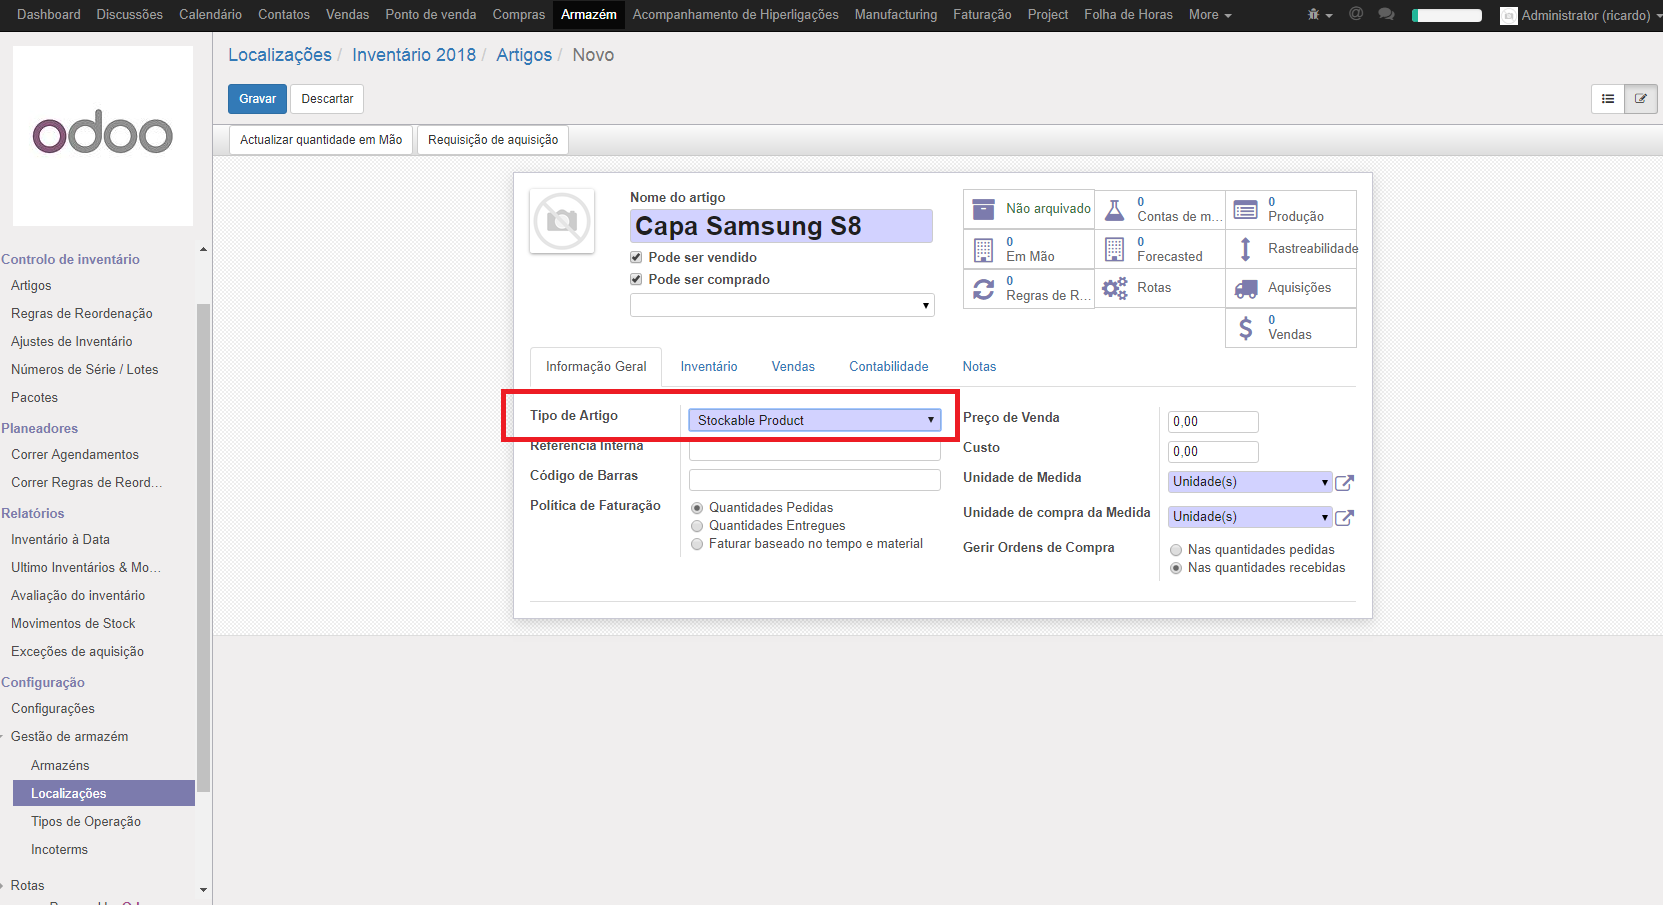Screen dimensions: 1663x905
Task: Open the More menu in the top bar
Action: coord(1209,15)
